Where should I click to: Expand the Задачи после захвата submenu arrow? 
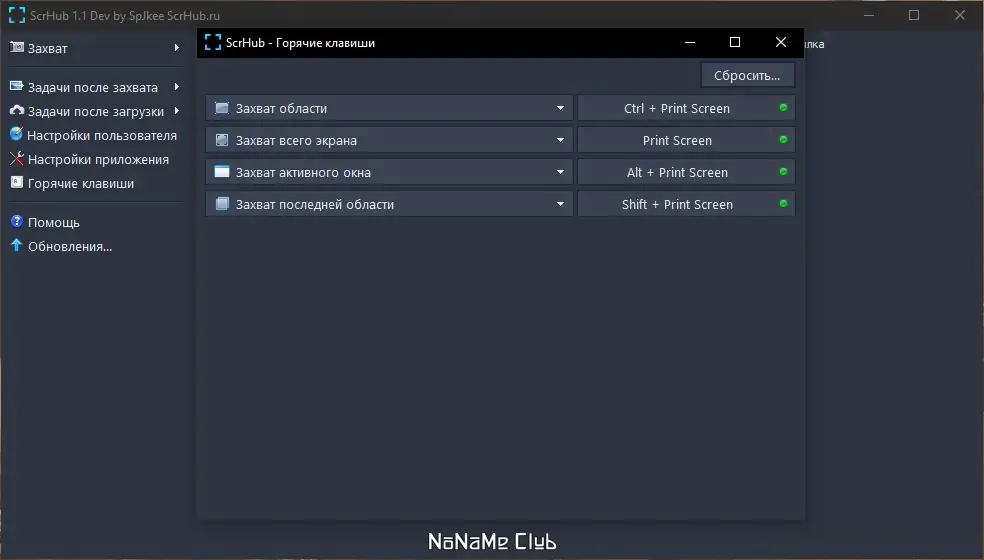(x=177, y=87)
